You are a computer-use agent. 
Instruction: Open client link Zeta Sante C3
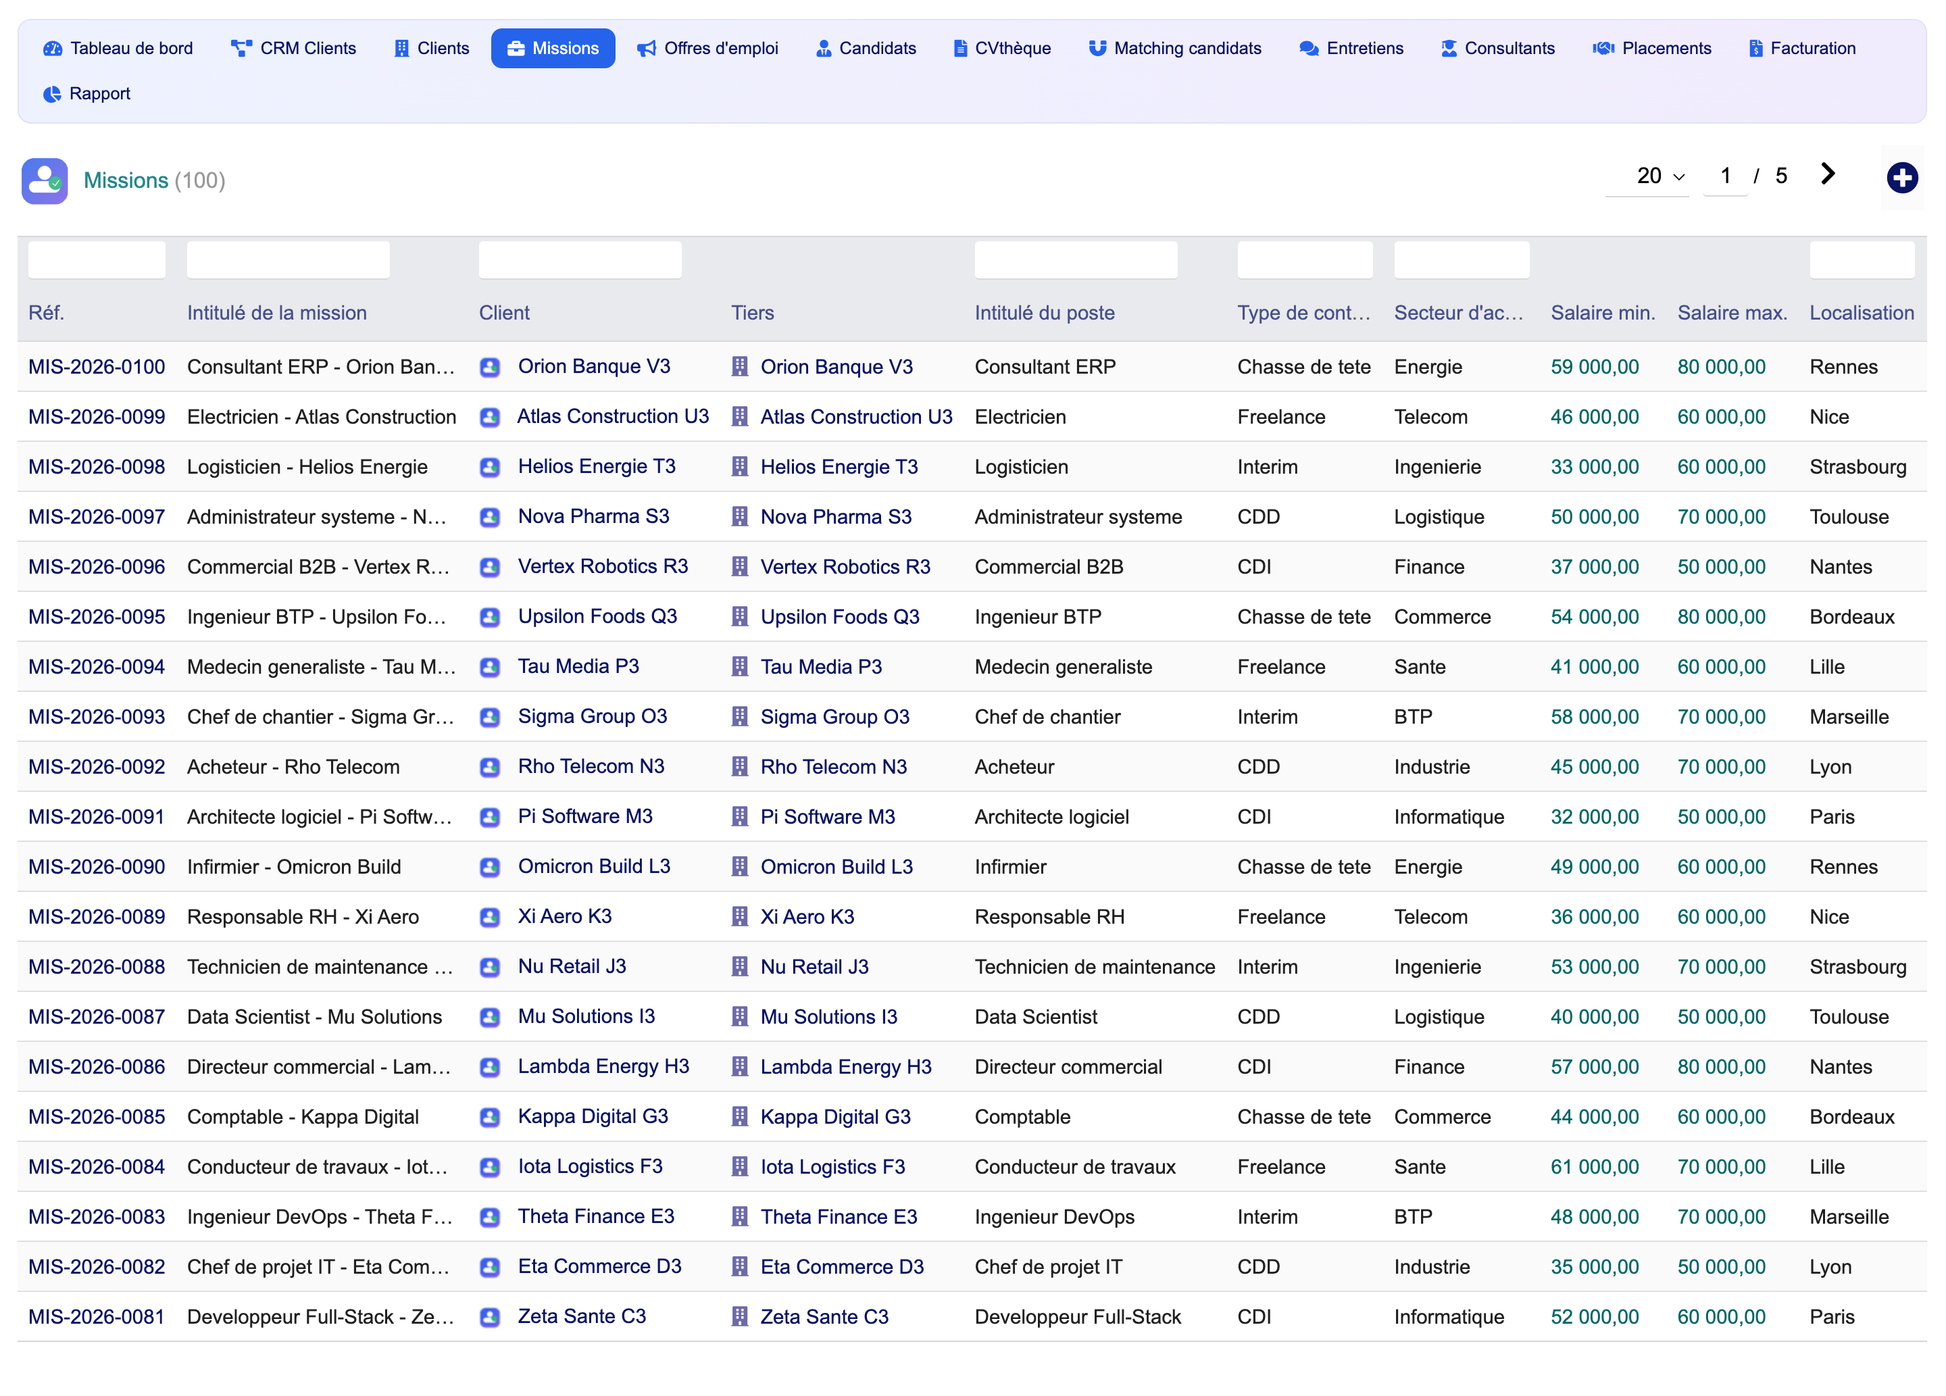click(582, 1316)
